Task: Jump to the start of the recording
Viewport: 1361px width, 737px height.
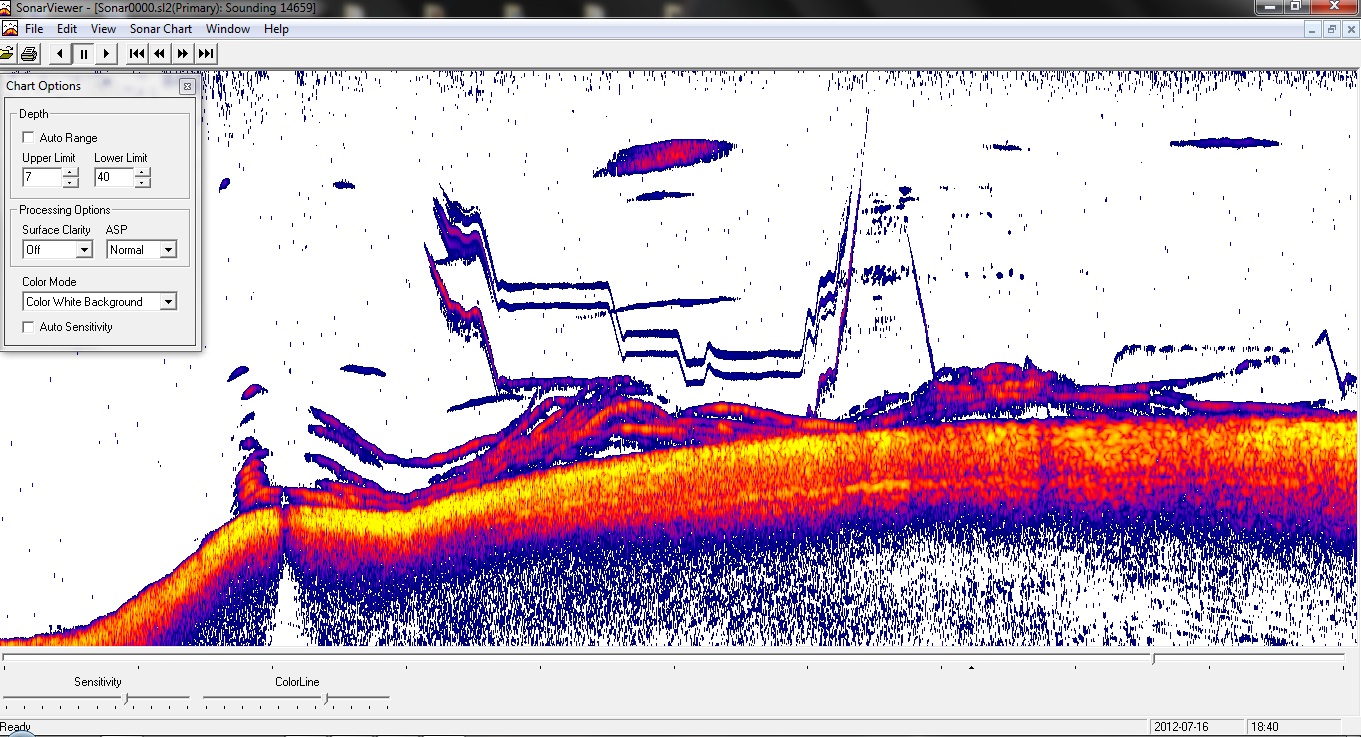Action: [x=137, y=53]
